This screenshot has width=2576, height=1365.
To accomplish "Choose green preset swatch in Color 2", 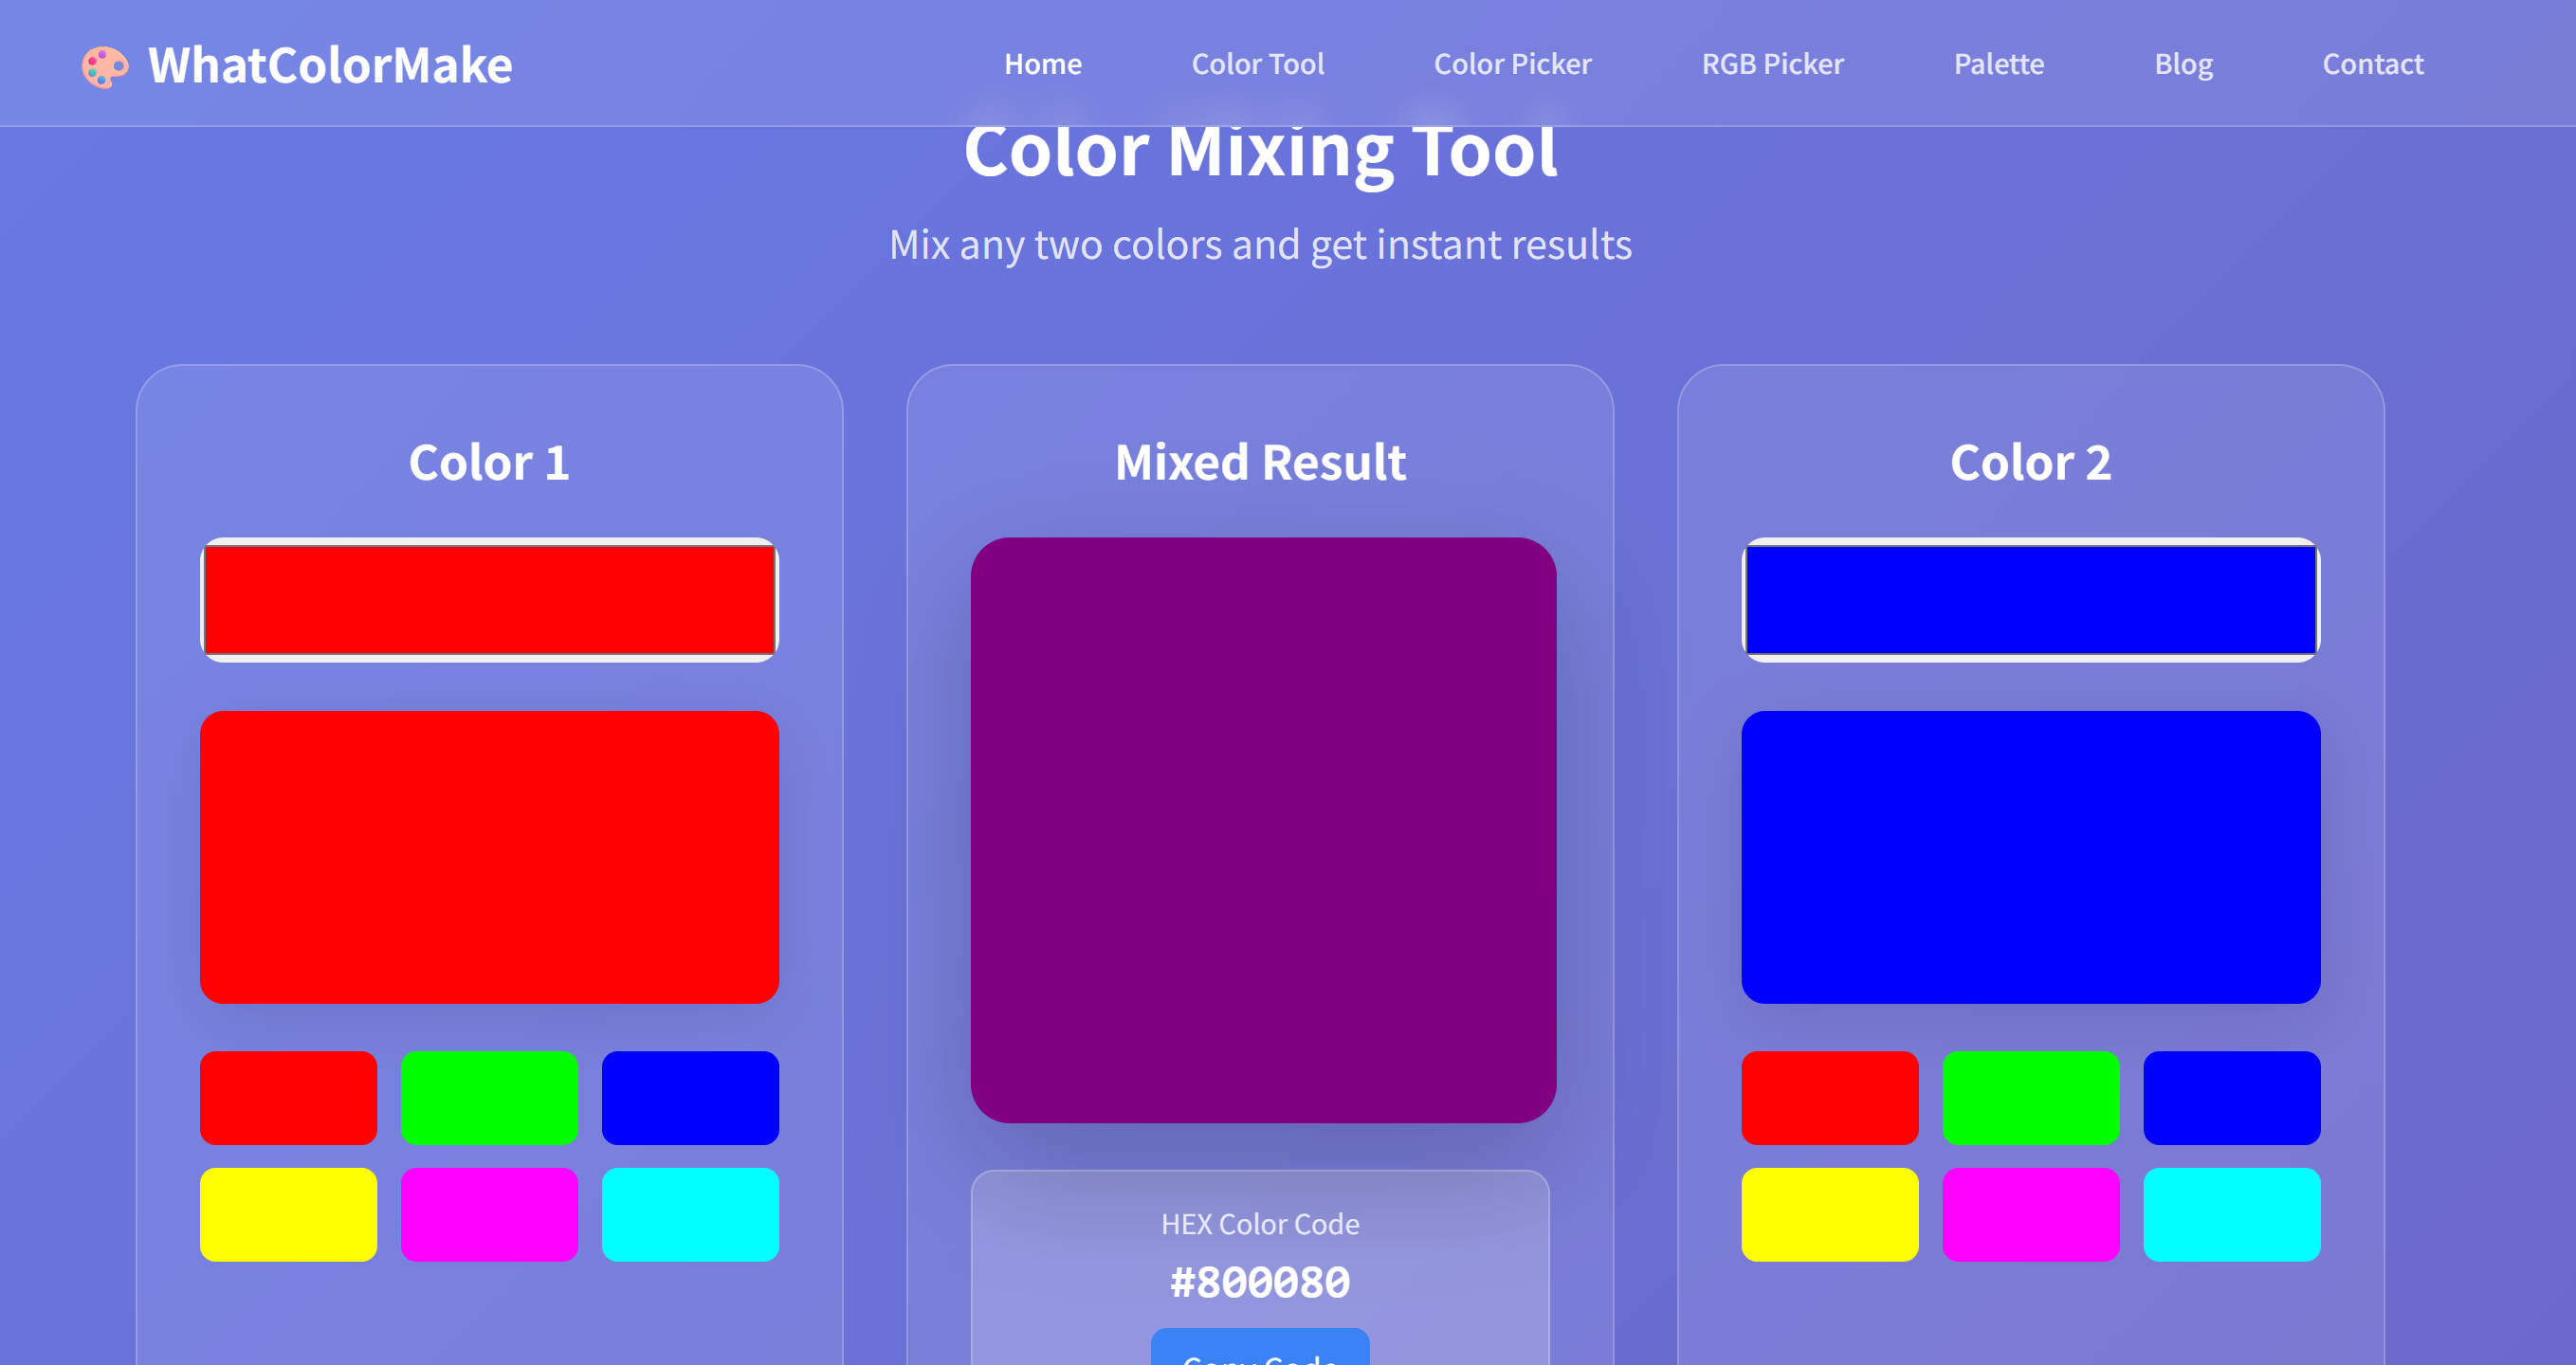I will (x=2030, y=1097).
